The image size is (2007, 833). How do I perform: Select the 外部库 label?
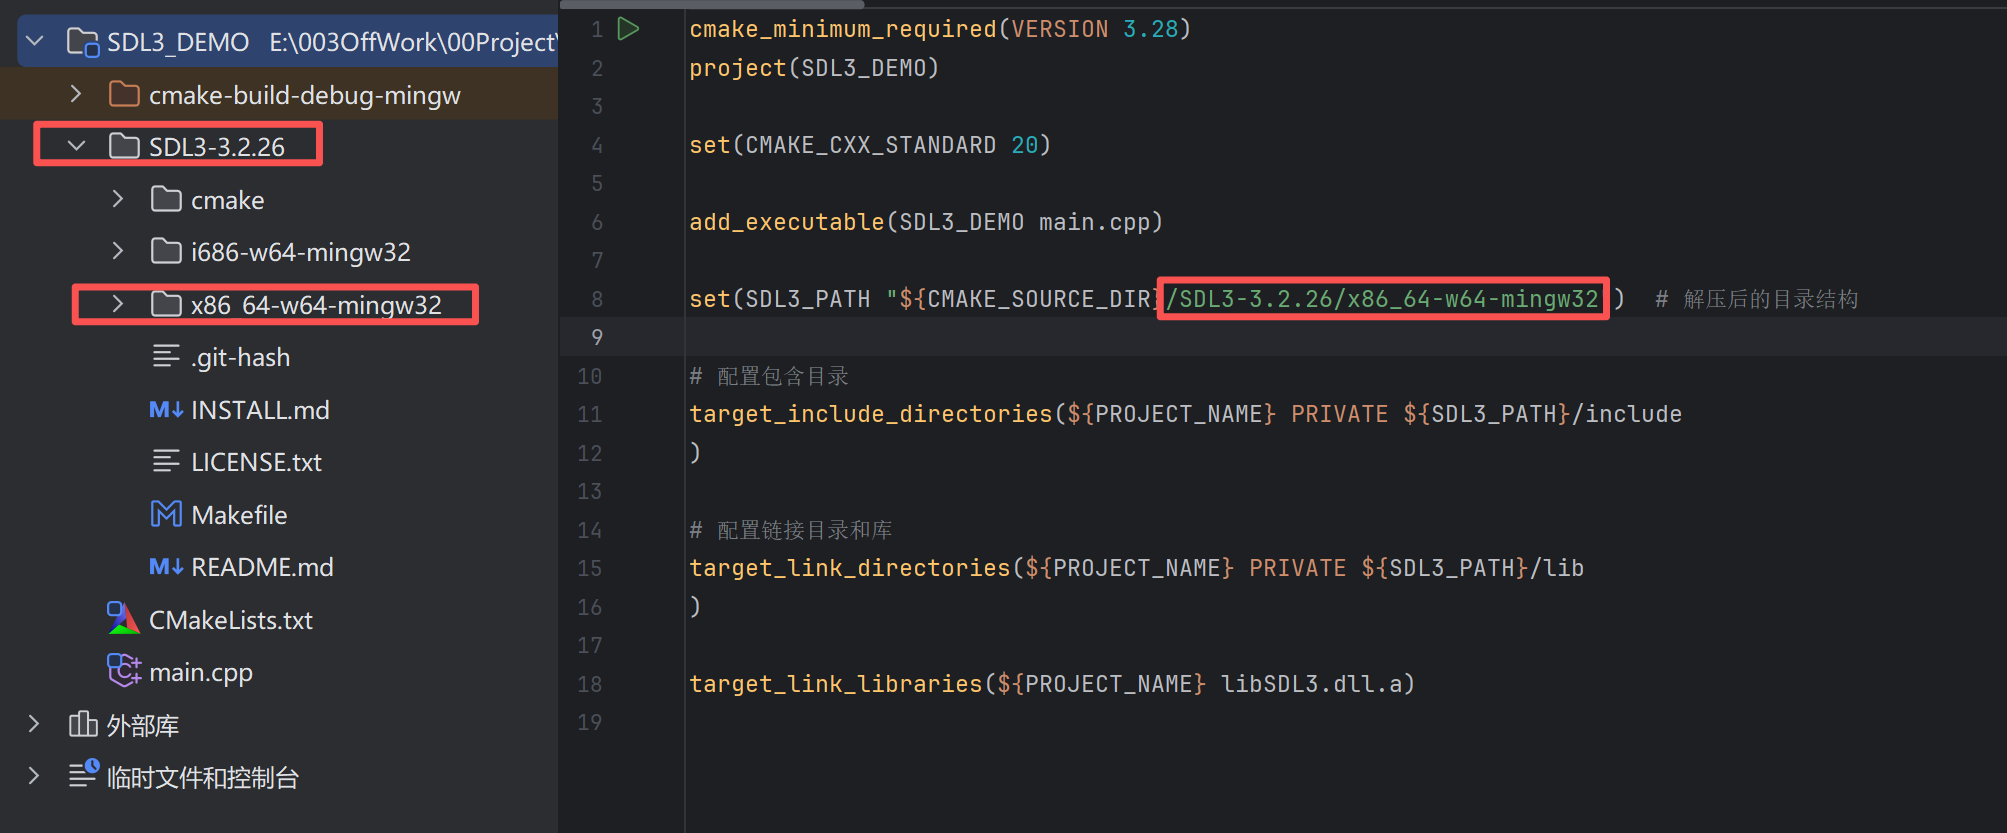click(x=143, y=725)
